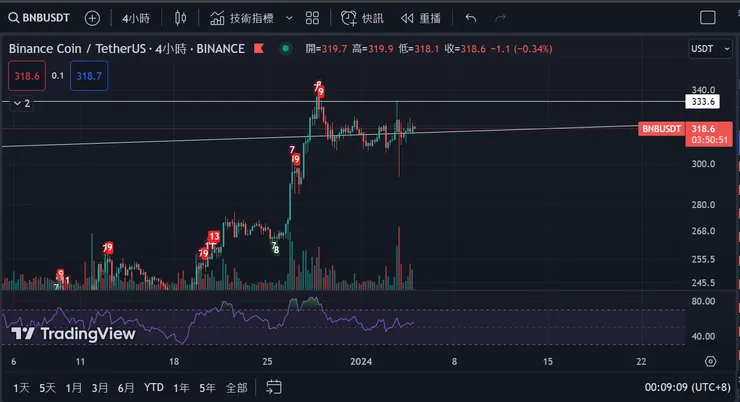Click the 開=319.7 open value
The width and height of the screenshot is (740, 402).
point(326,49)
